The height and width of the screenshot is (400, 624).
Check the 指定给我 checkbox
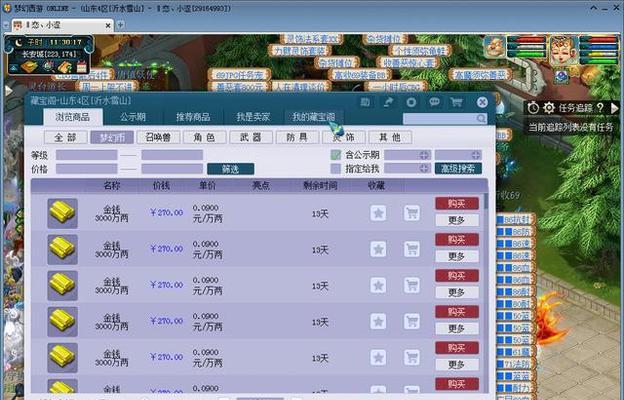(336, 169)
